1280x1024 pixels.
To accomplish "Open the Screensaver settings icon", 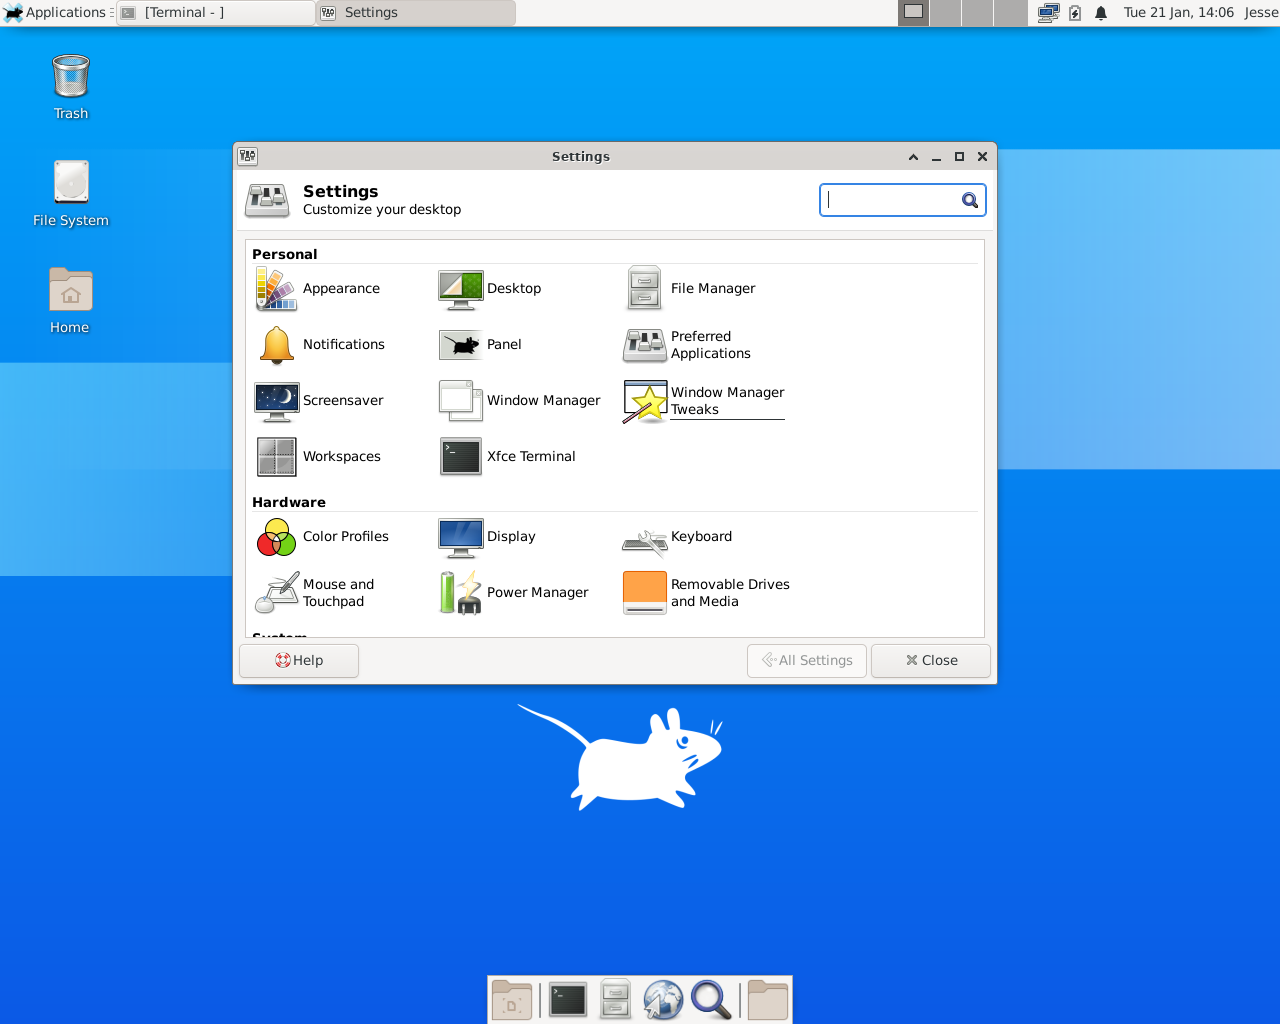I will [x=277, y=400].
